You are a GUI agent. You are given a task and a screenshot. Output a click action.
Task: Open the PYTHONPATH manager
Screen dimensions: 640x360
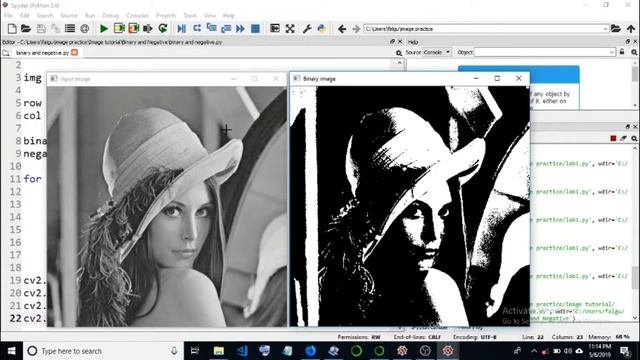pos(322,29)
